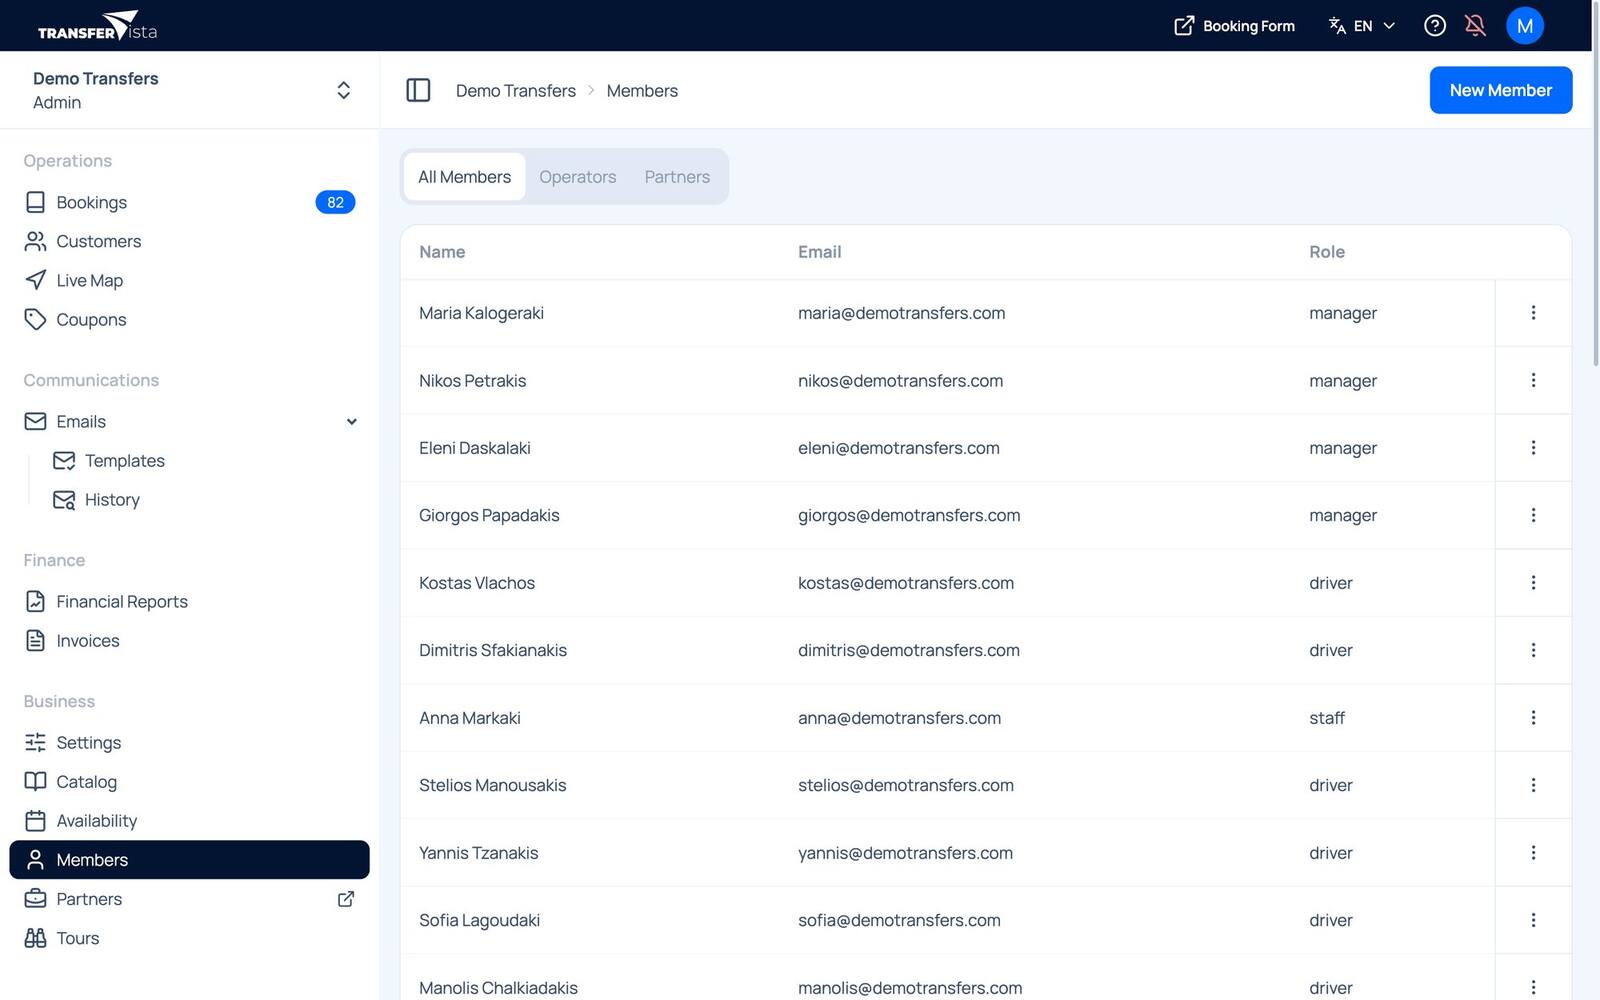Open Bookings in the sidebar
This screenshot has width=1600, height=1000.
tap(189, 202)
